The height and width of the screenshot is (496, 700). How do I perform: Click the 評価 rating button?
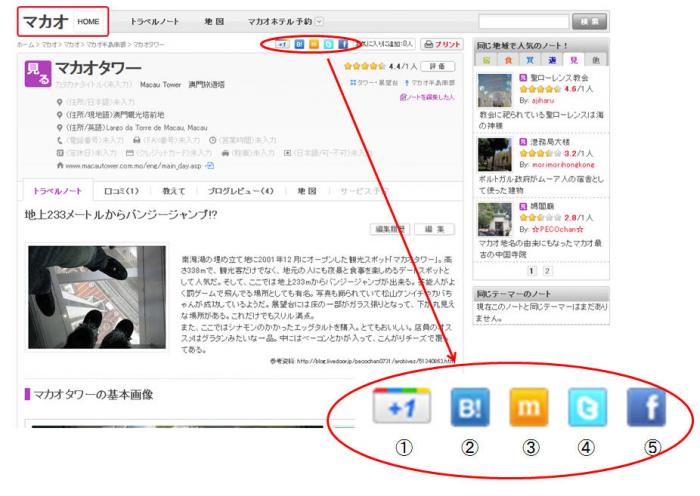coord(438,66)
